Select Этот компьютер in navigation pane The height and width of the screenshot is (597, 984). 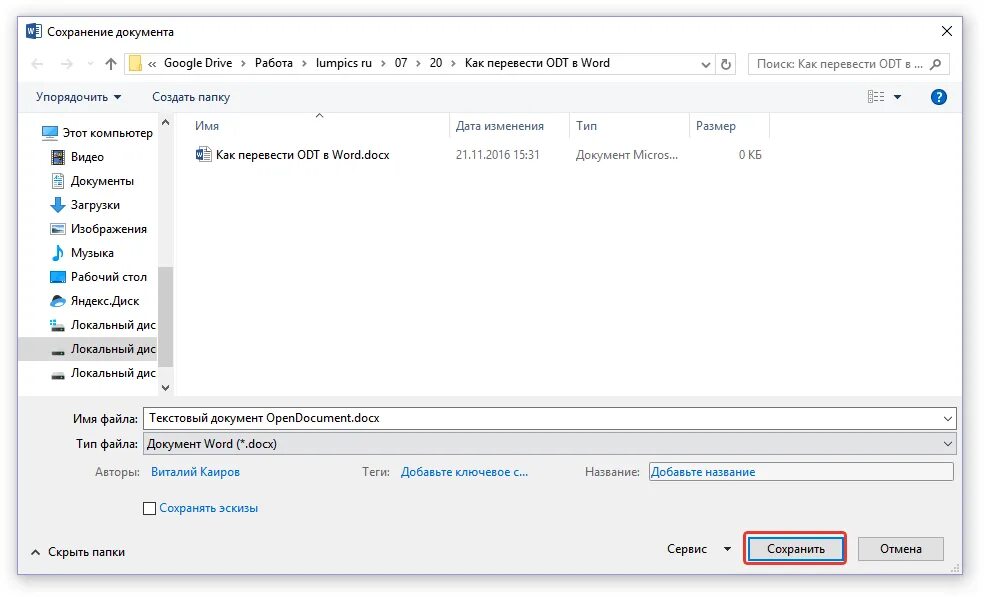tap(97, 133)
